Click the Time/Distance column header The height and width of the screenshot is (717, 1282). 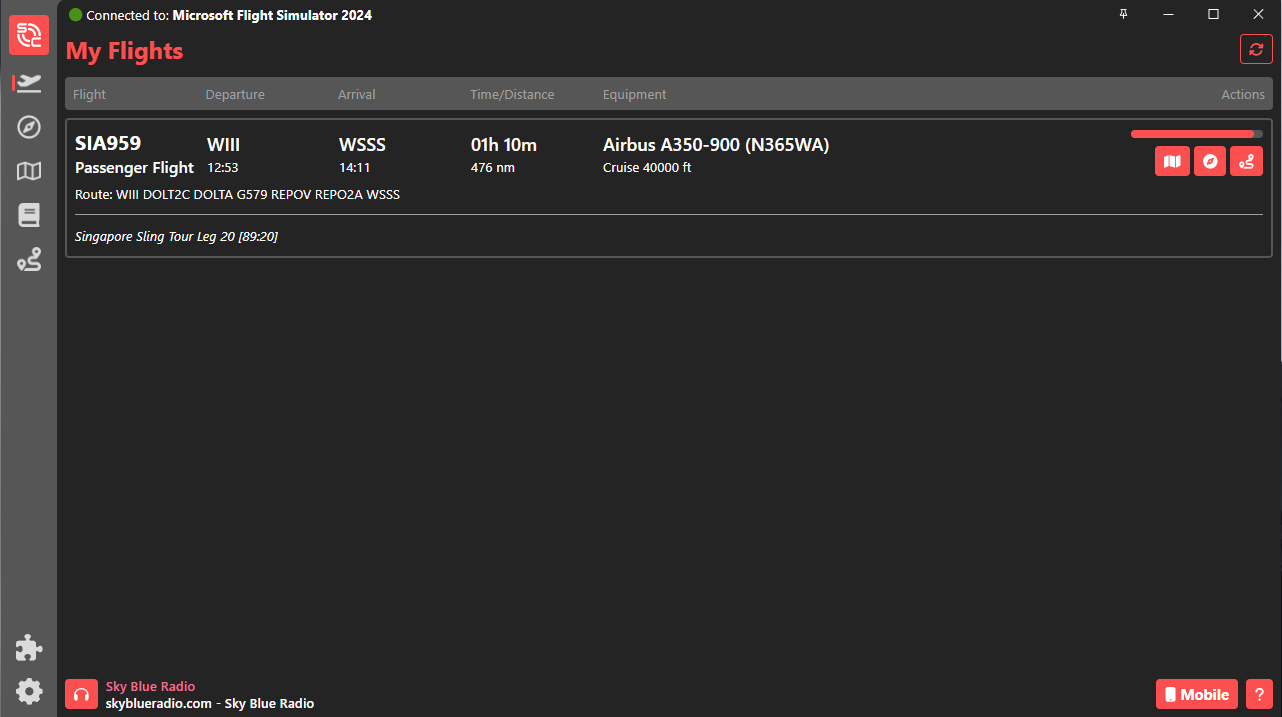[512, 95]
